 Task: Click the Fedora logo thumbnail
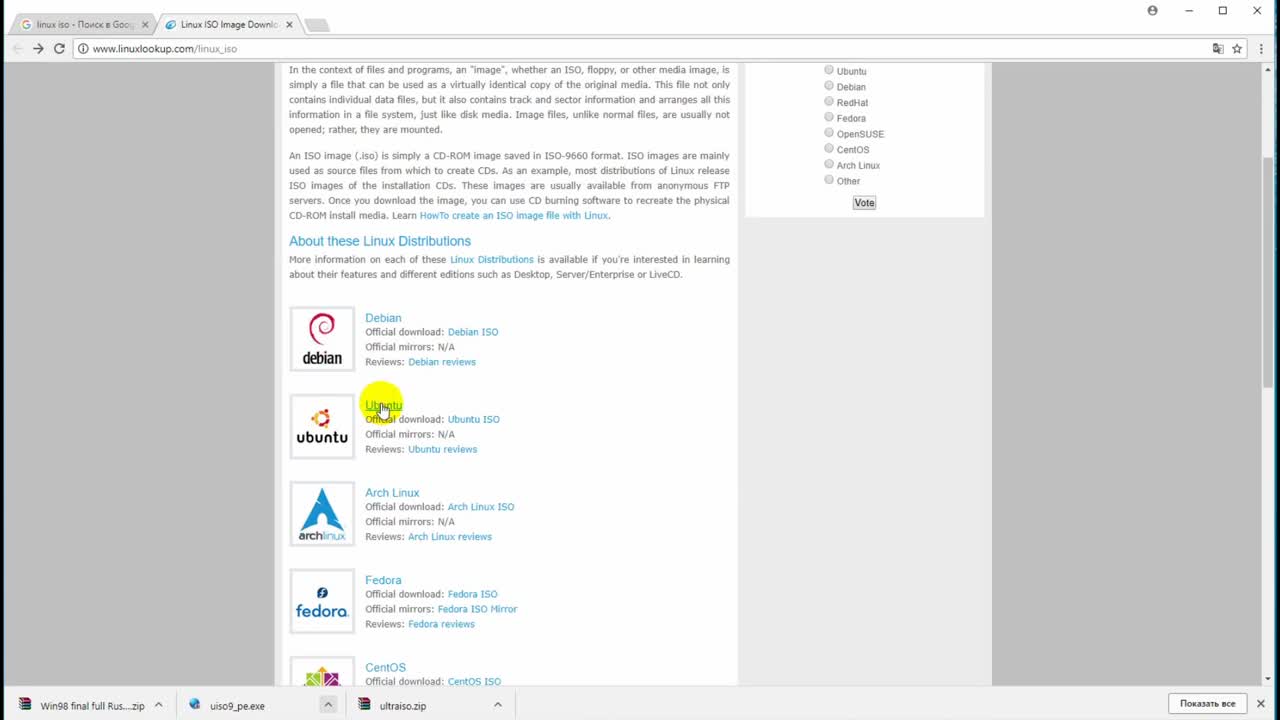pos(322,601)
